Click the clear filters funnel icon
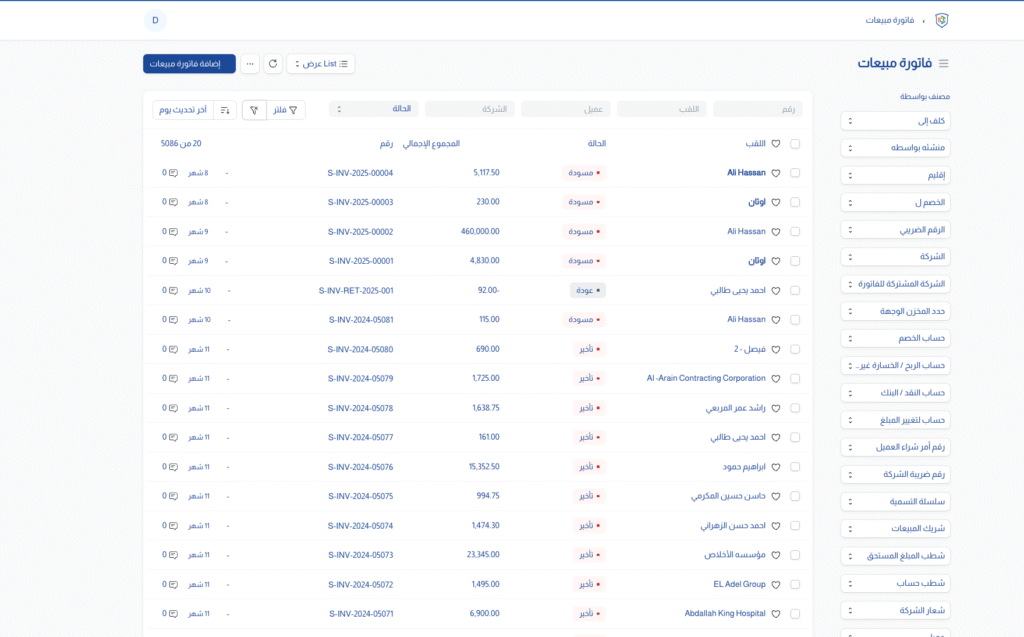The width and height of the screenshot is (1024, 637). tap(254, 110)
